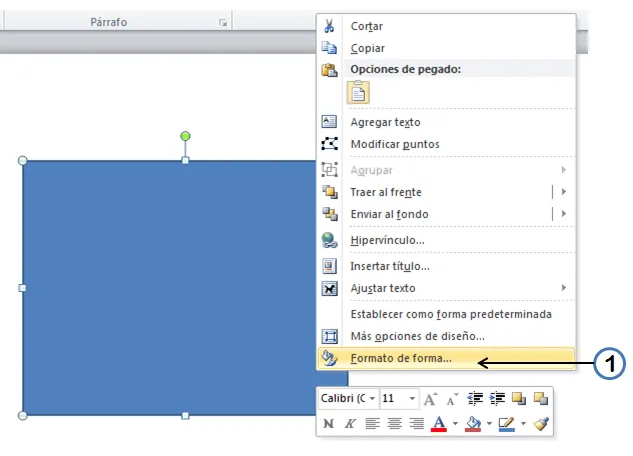Image resolution: width=633 pixels, height=456 pixels.
Task: Choose Ajustar texto menu entry
Action: pos(446,288)
